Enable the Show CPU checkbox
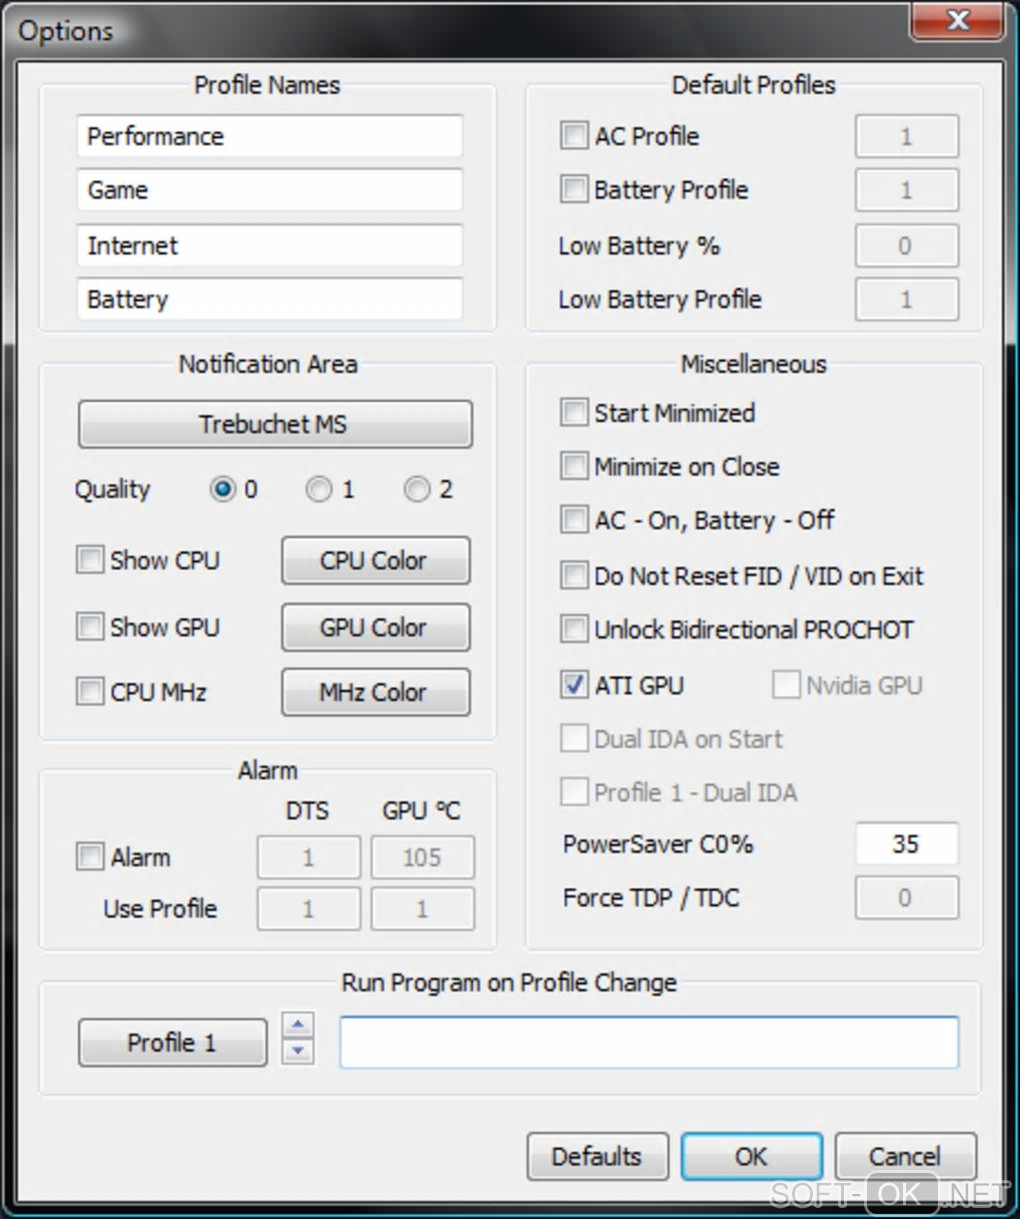This screenshot has width=1020, height=1219. click(x=90, y=560)
